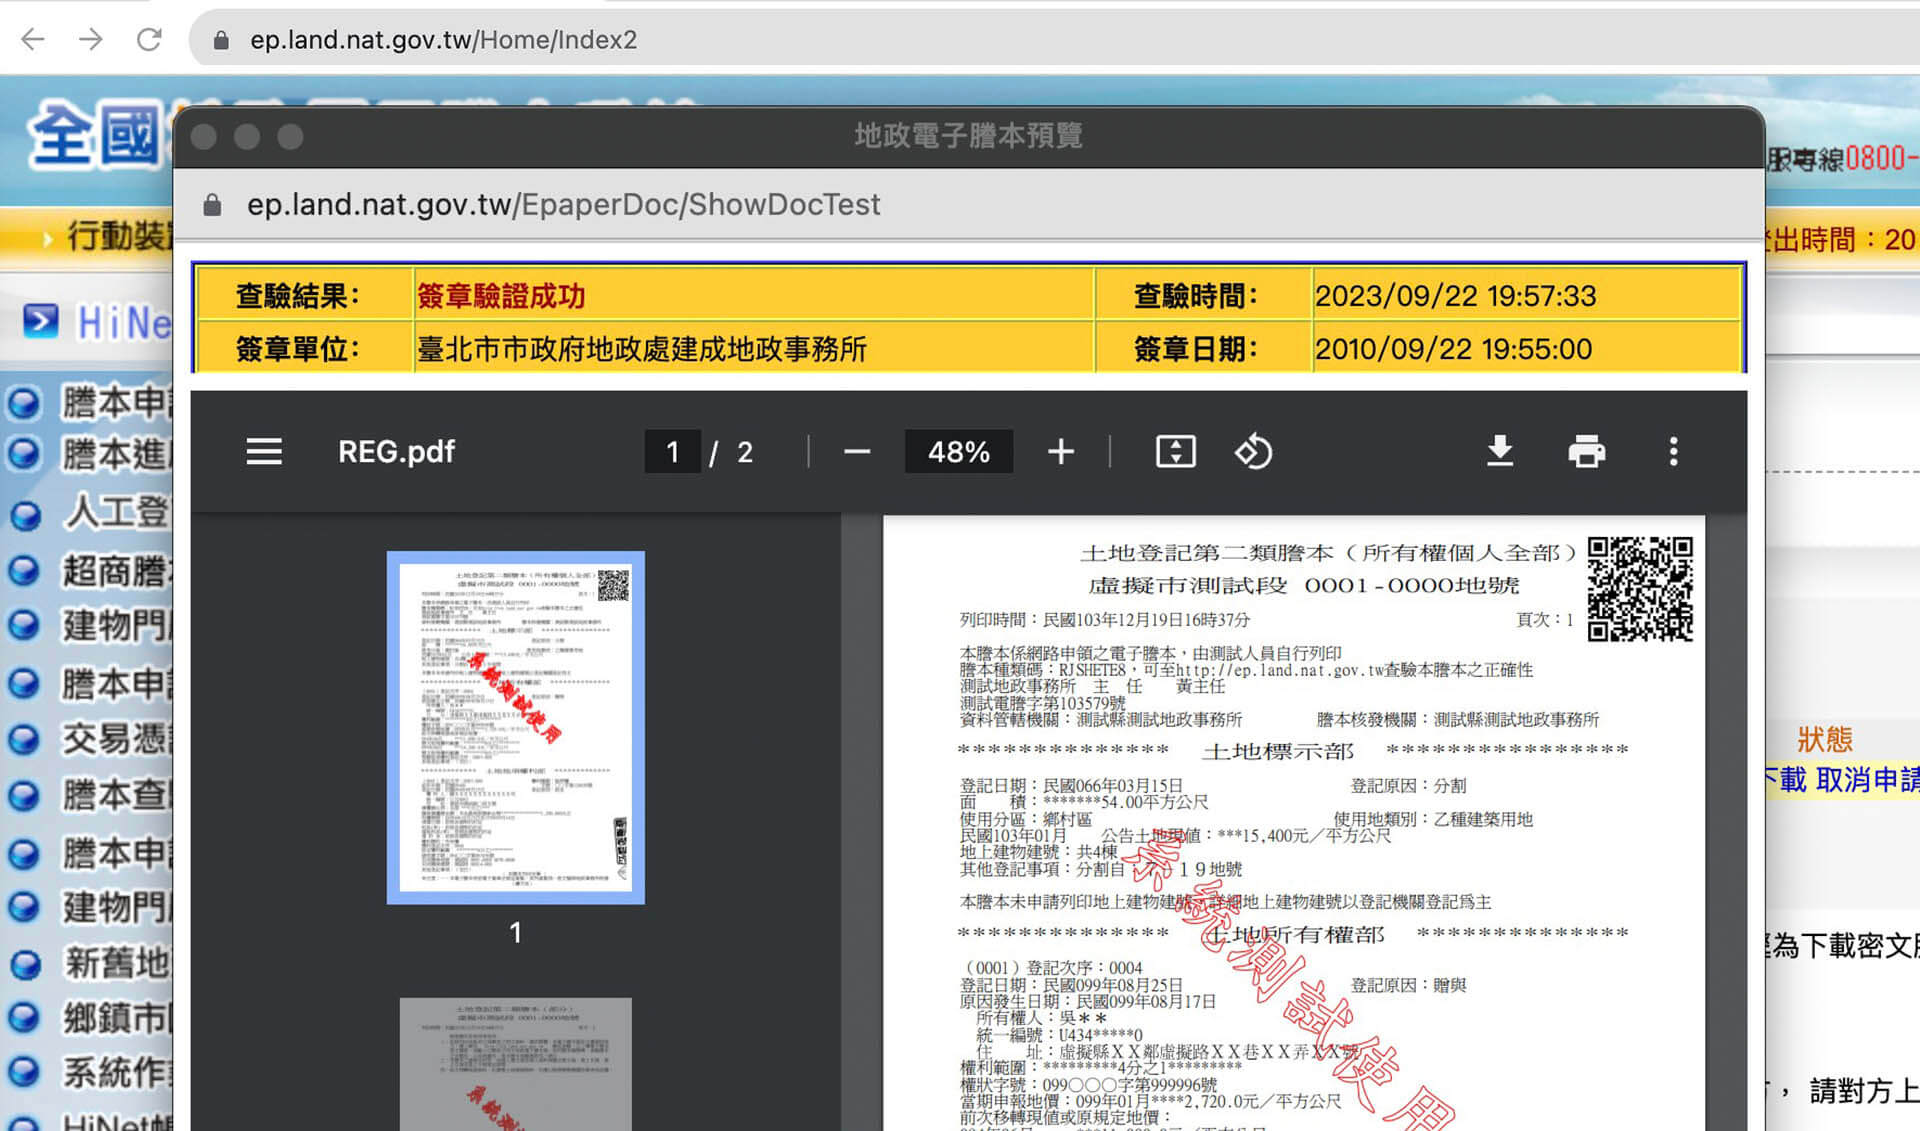Screen dimensions: 1920x1131
Task: Click the blue bullet icon beside 鄉鎮市
Action: point(25,1018)
